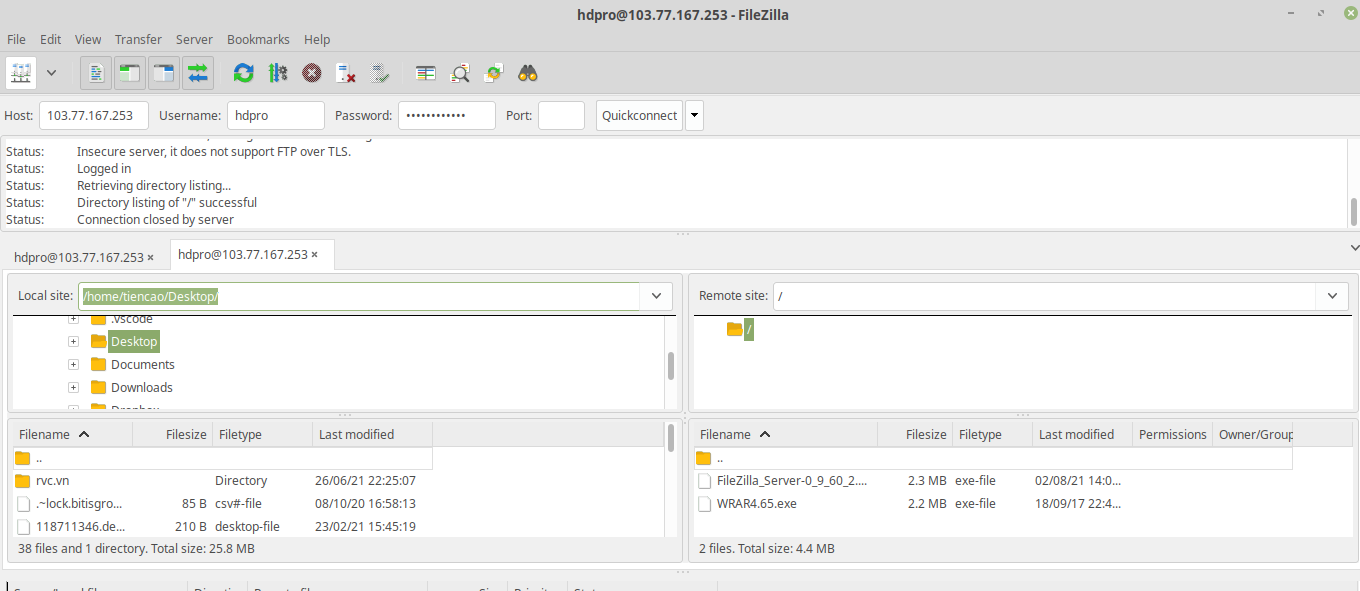Image resolution: width=1360 pixels, height=591 pixels.
Task: Open the Edit menu
Action: pyautogui.click(x=51, y=39)
